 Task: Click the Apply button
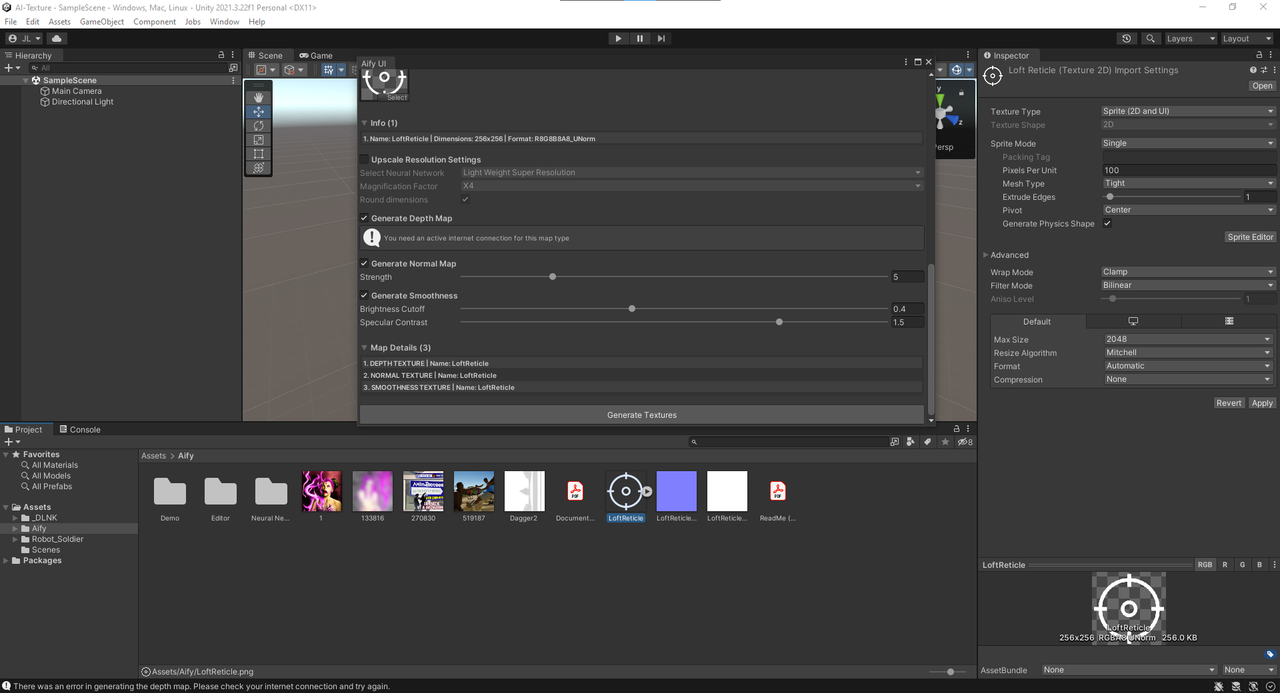click(1262, 403)
